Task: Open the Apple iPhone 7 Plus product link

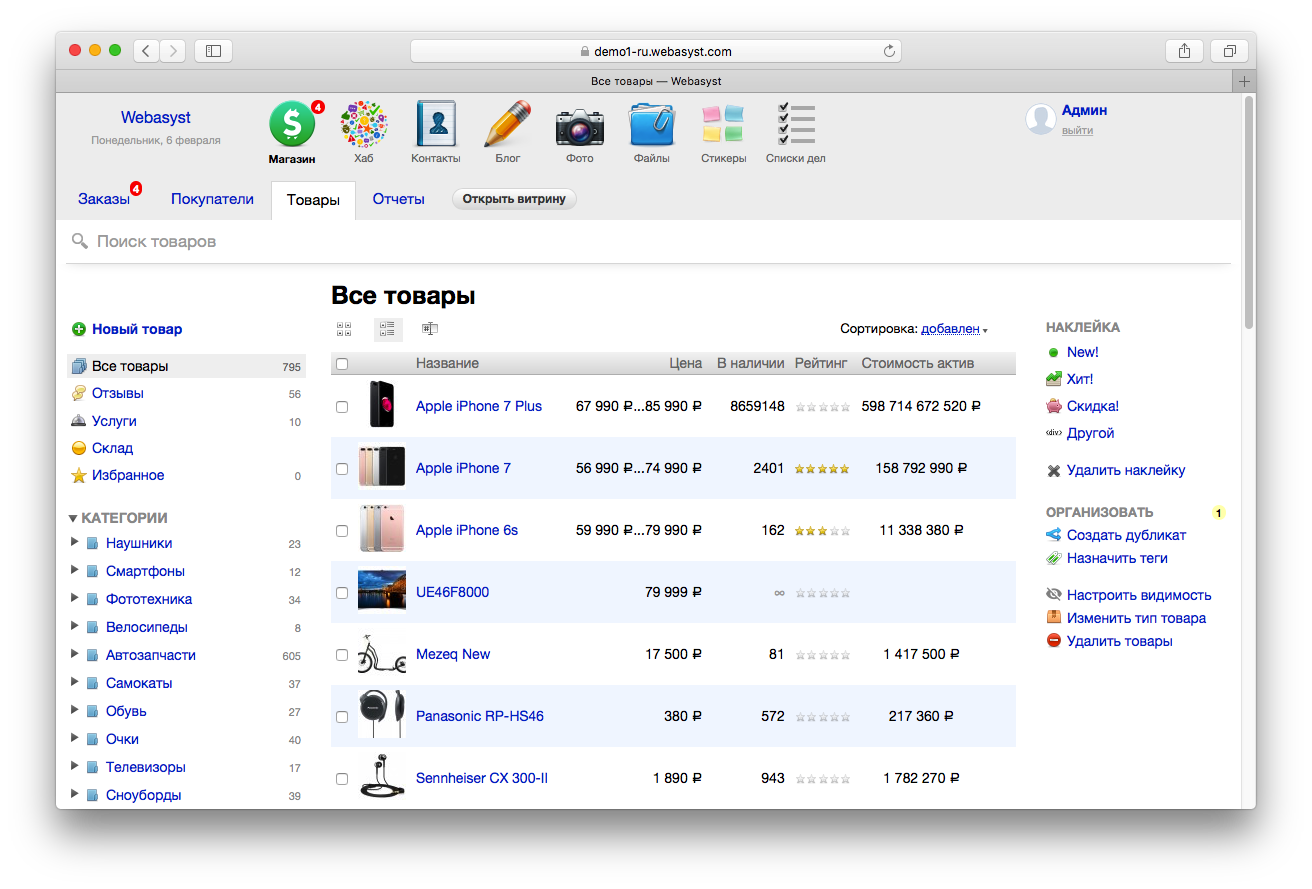Action: pos(479,406)
